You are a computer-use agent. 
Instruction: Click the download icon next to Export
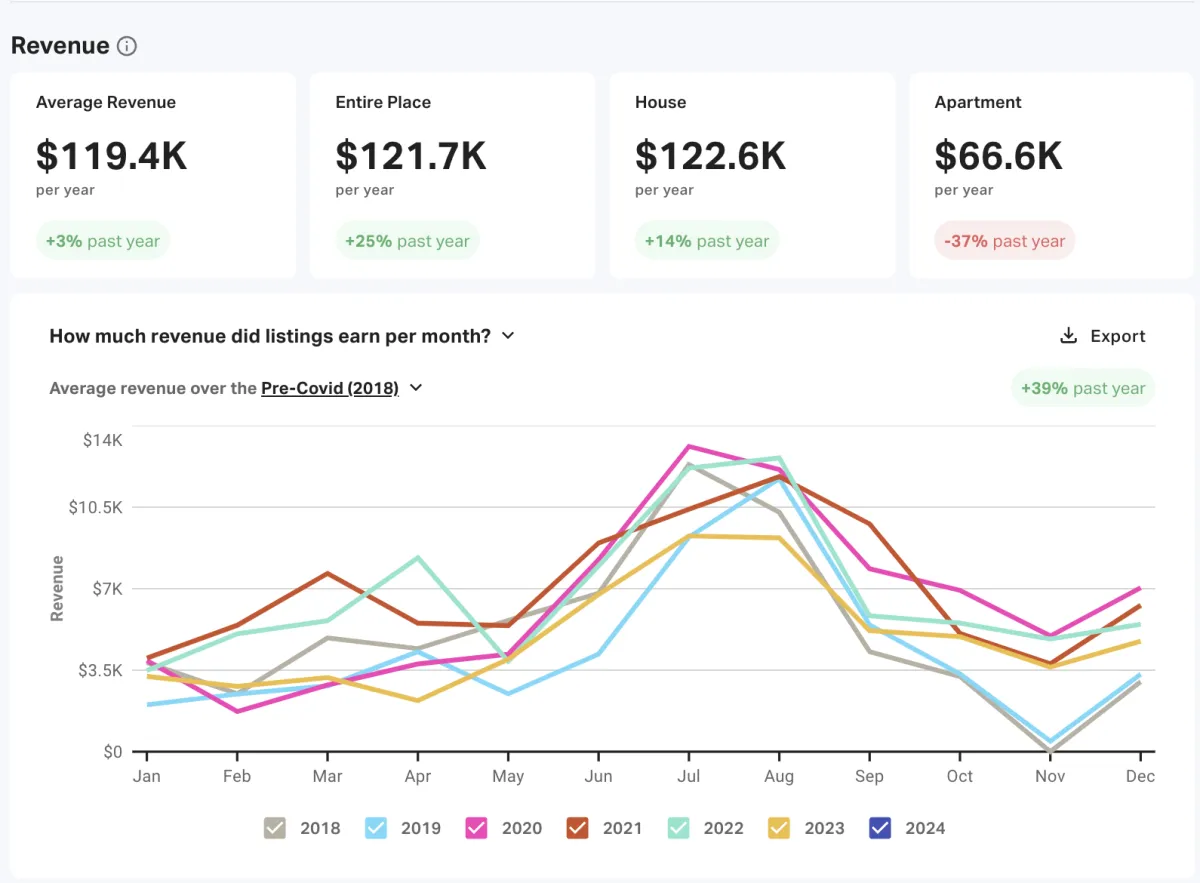1068,336
